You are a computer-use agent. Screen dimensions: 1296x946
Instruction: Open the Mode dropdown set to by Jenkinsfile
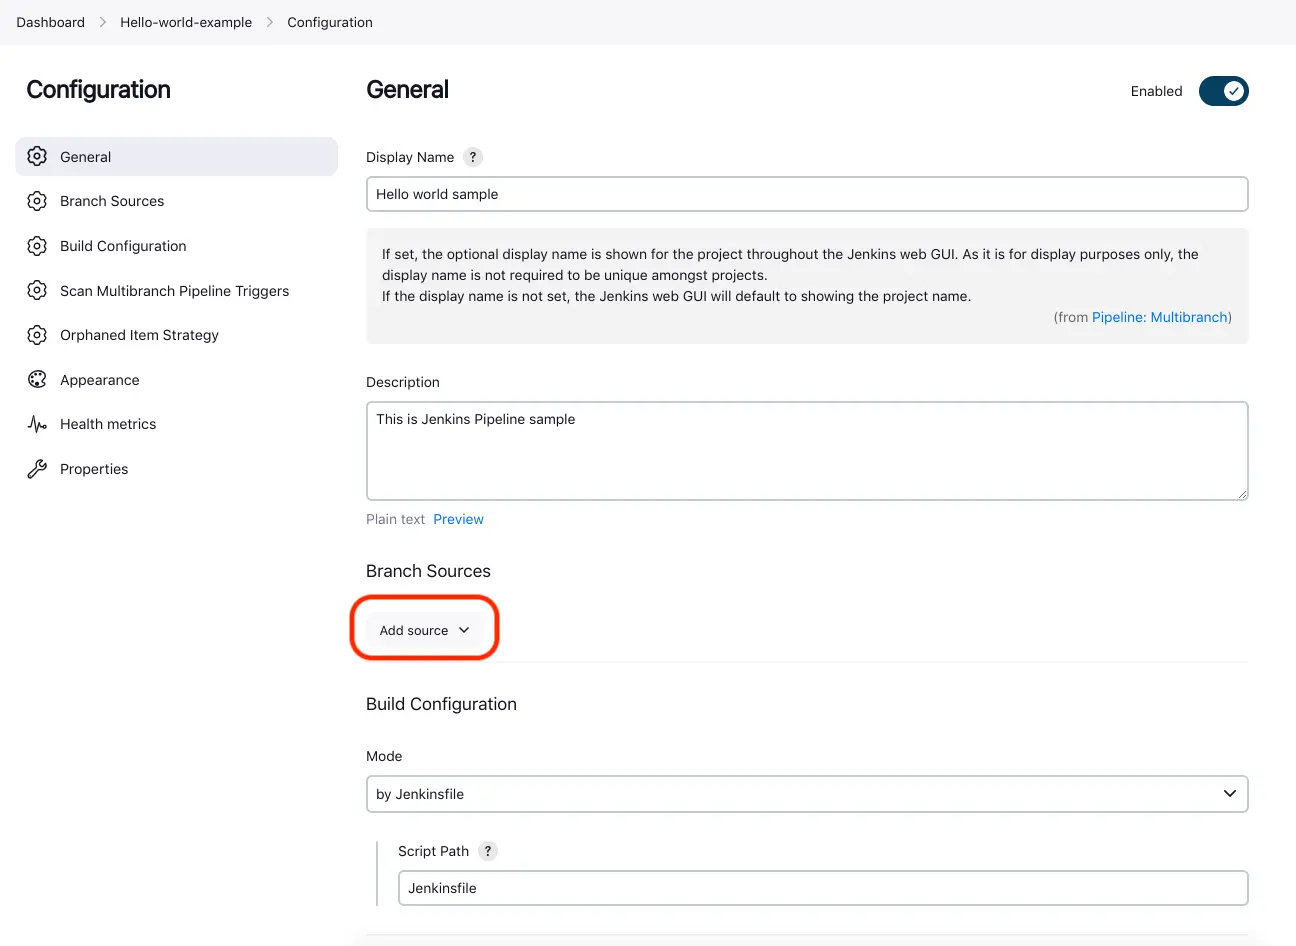pyautogui.click(x=807, y=794)
